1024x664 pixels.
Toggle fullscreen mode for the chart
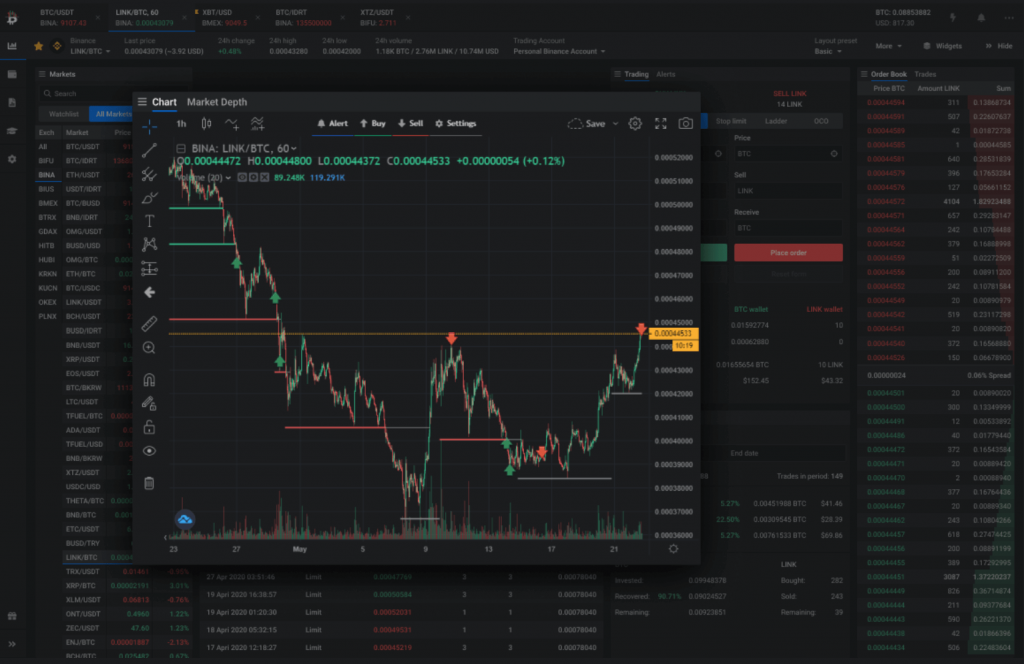tap(661, 123)
